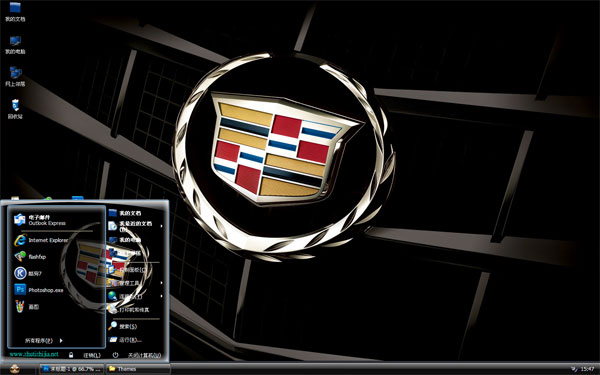Click the Start button on the taskbar
The width and height of the screenshot is (600, 375).
pyautogui.click(x=15, y=369)
